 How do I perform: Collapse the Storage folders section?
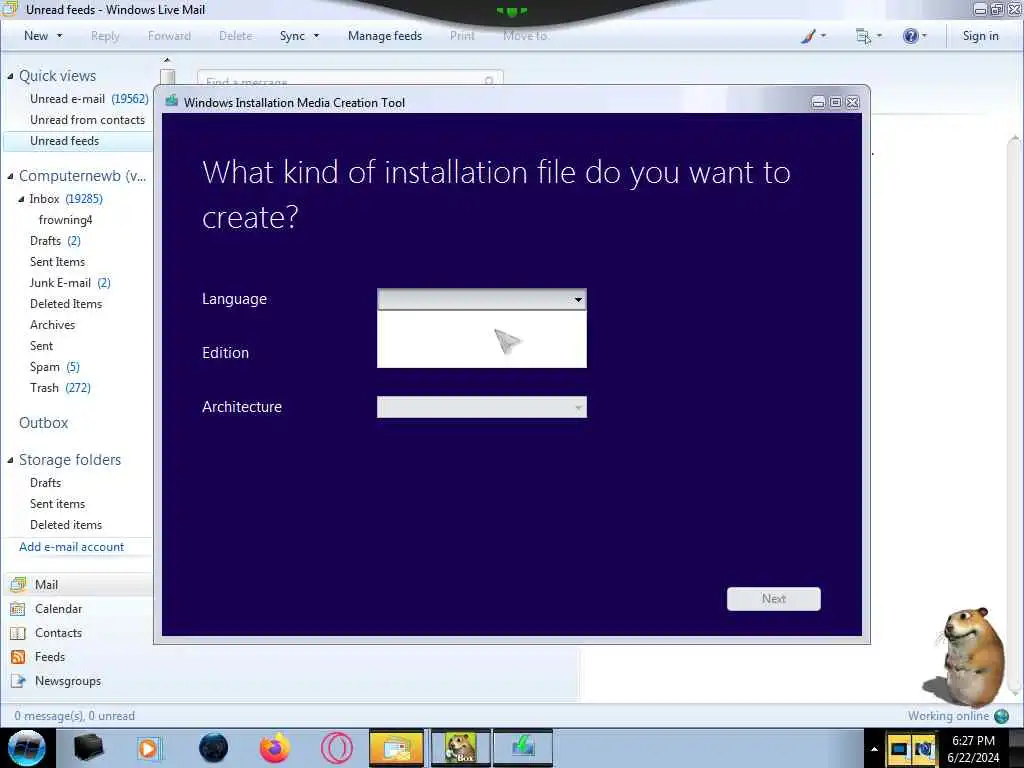10,460
